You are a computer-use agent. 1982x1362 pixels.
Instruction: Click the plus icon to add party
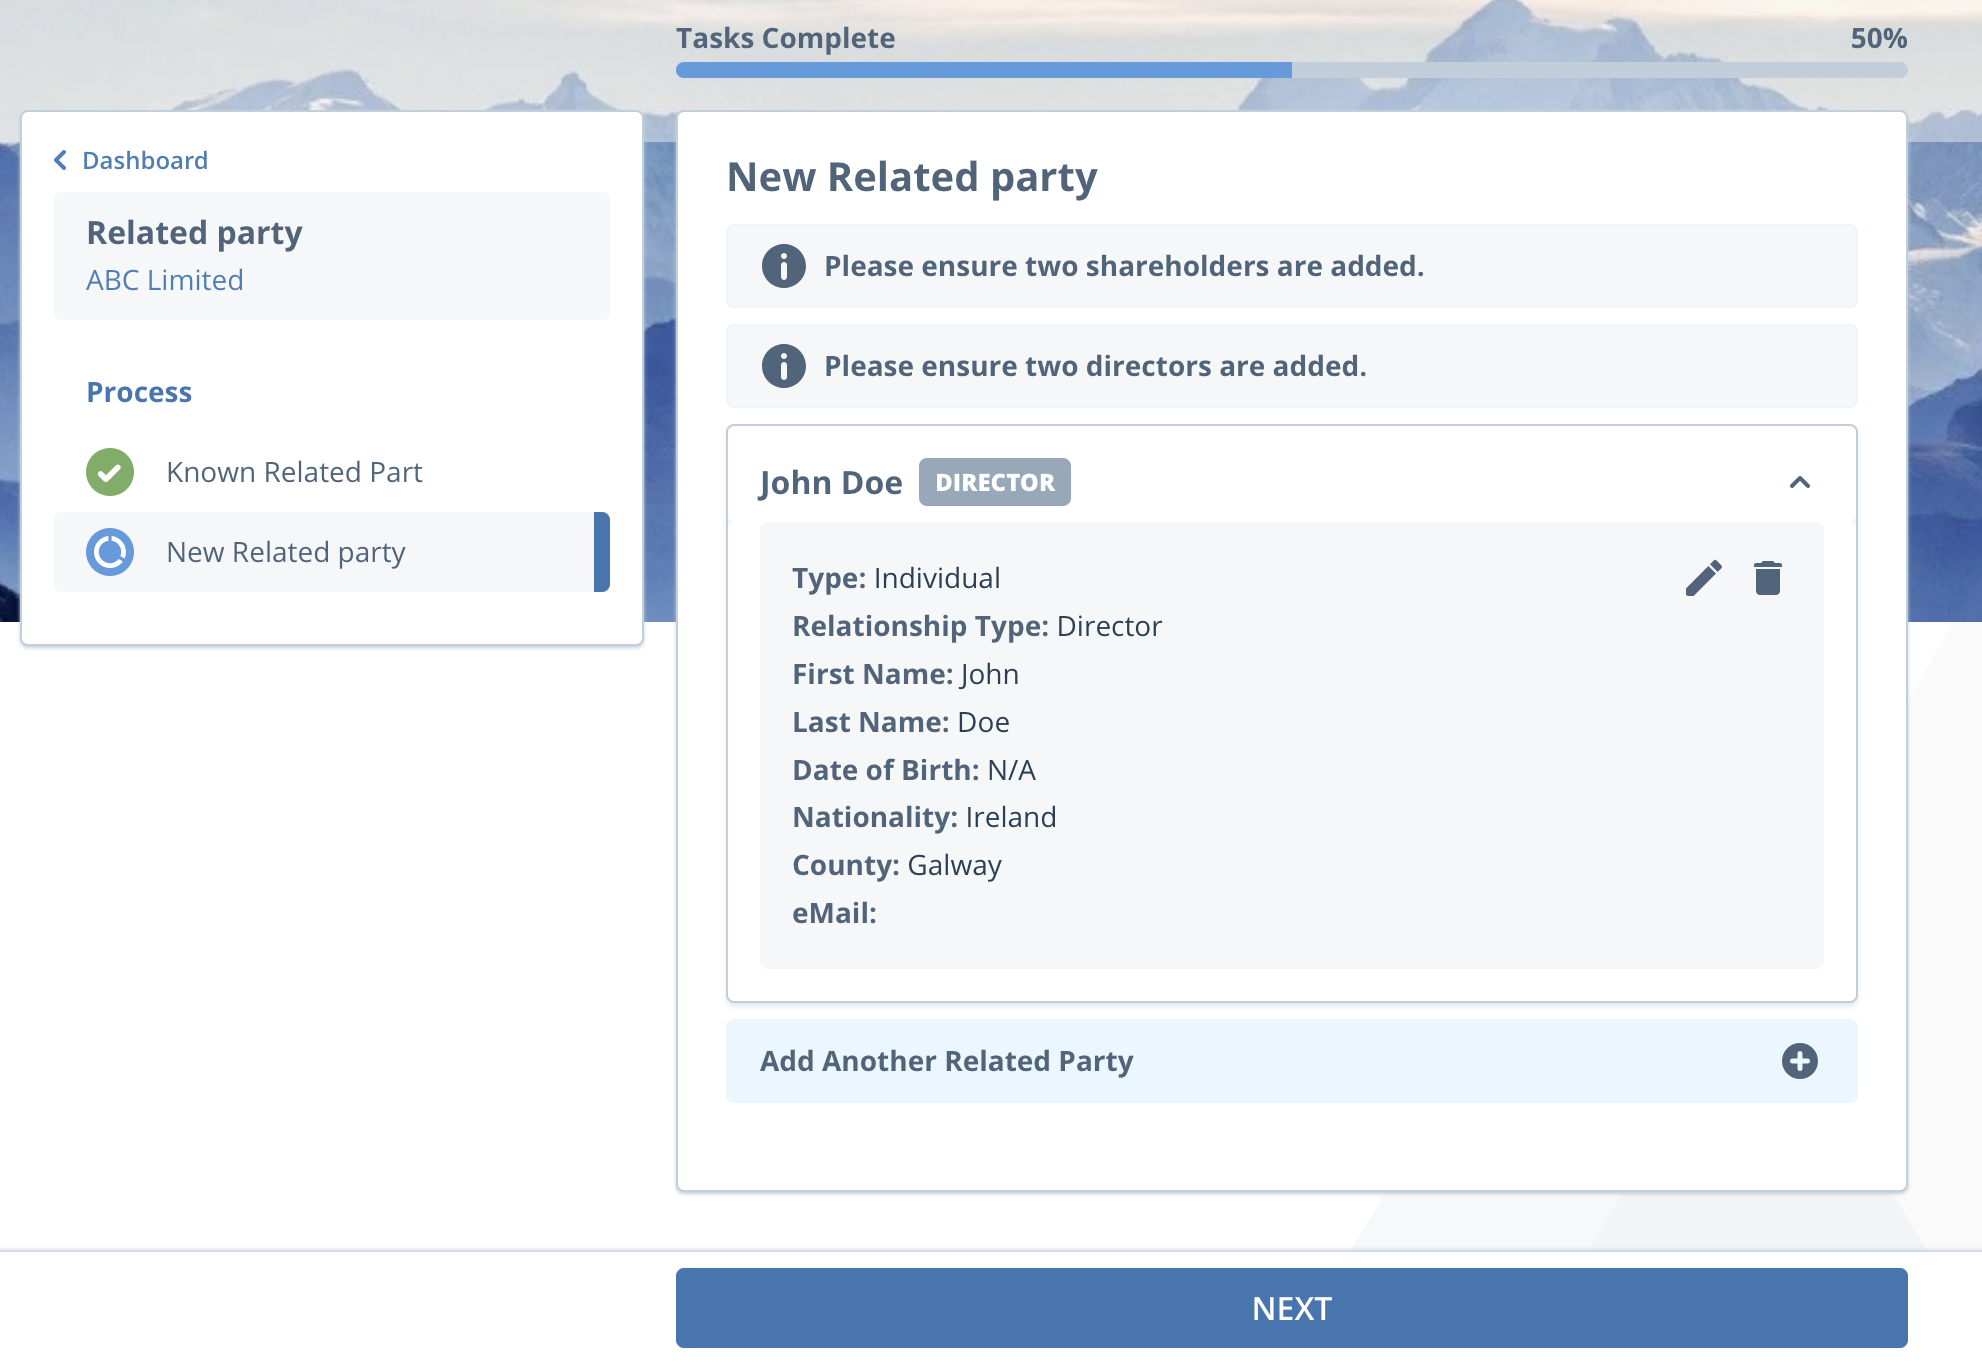[x=1799, y=1061]
